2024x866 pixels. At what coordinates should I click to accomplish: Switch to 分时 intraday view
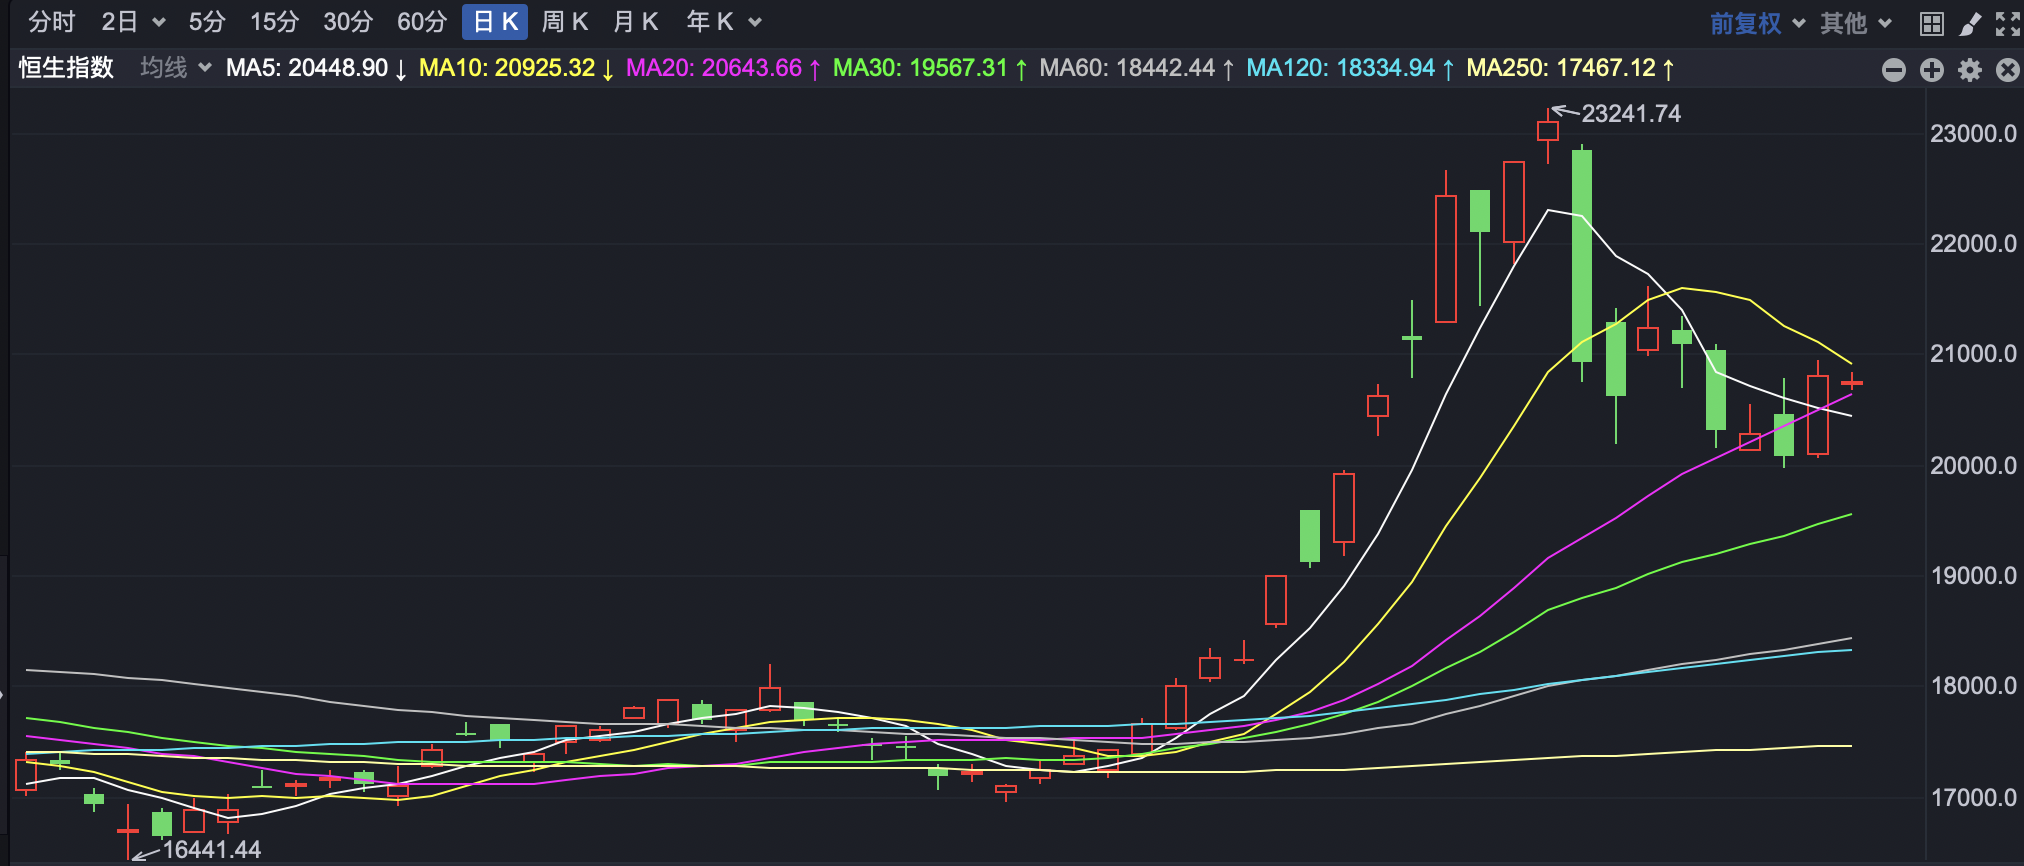[x=52, y=22]
